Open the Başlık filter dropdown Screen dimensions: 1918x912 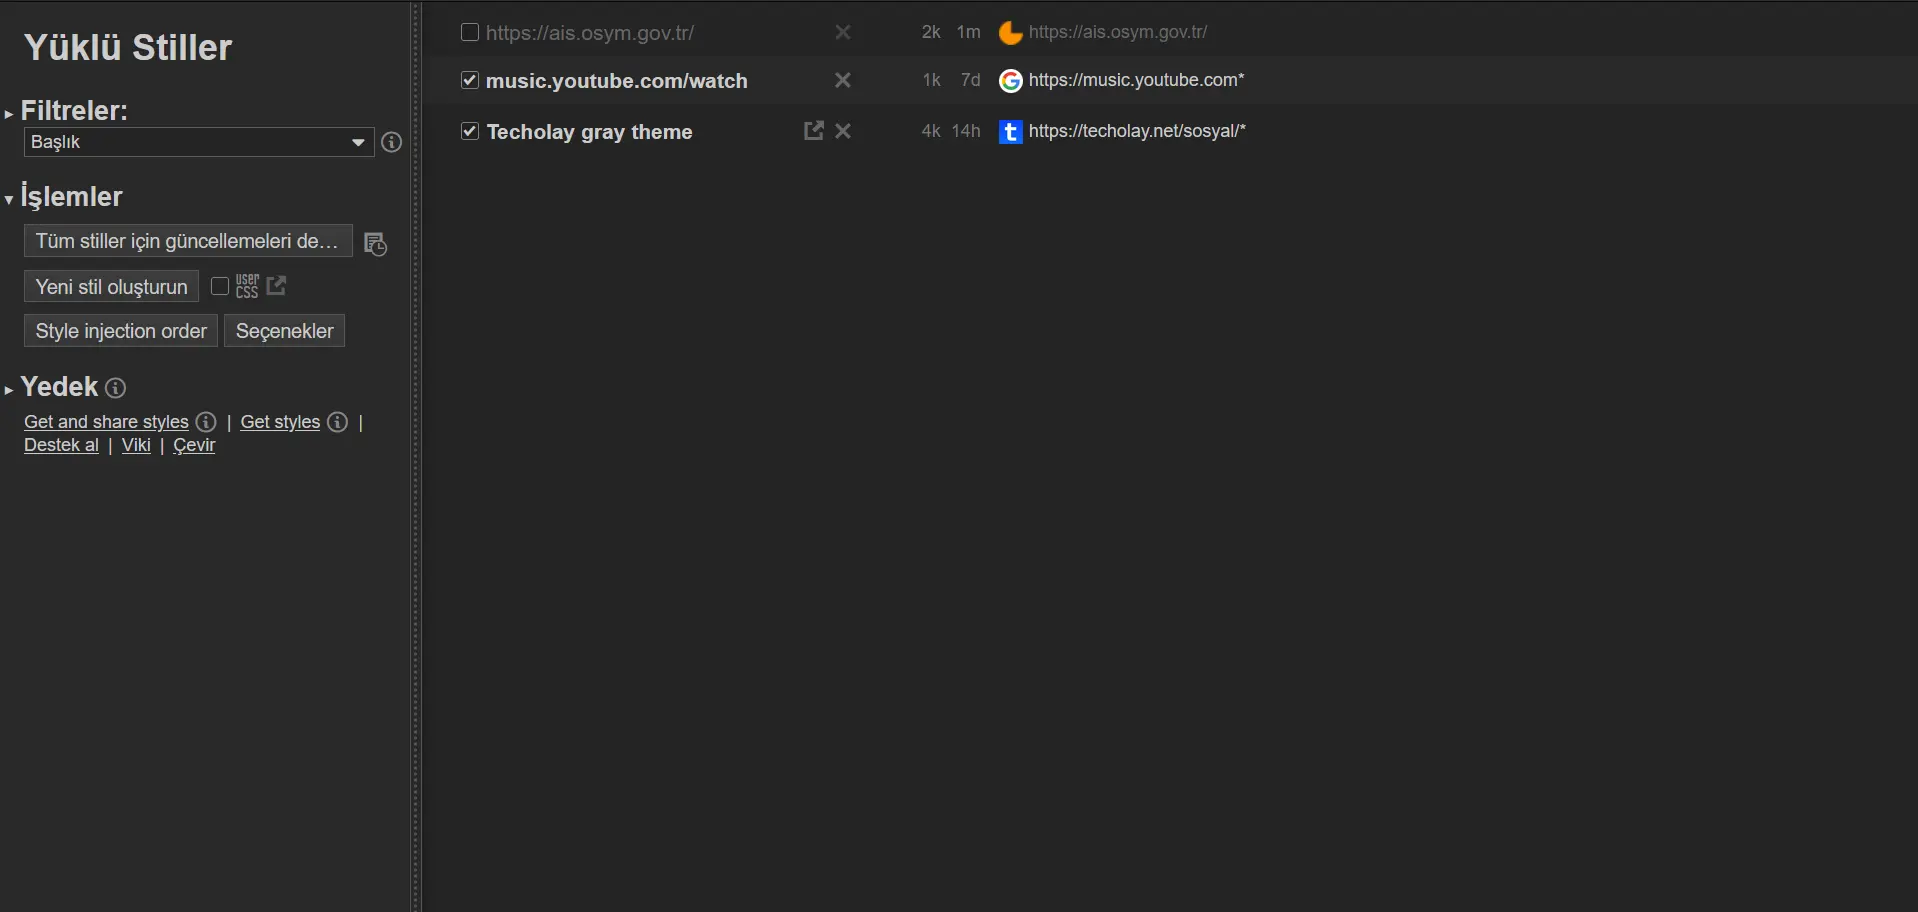click(x=198, y=142)
